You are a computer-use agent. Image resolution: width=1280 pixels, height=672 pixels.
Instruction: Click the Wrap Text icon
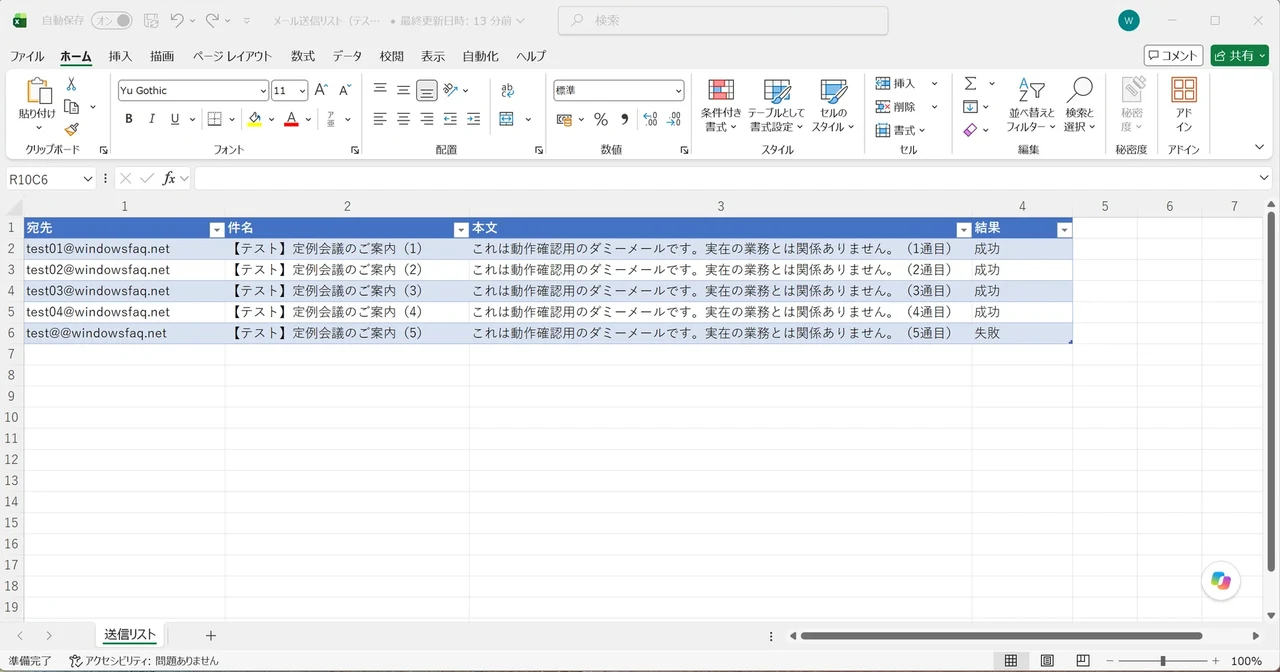click(507, 90)
